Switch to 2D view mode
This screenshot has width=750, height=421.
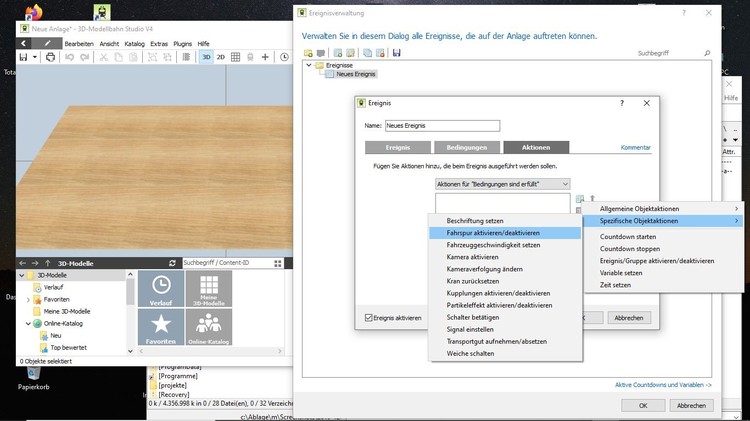[221, 57]
